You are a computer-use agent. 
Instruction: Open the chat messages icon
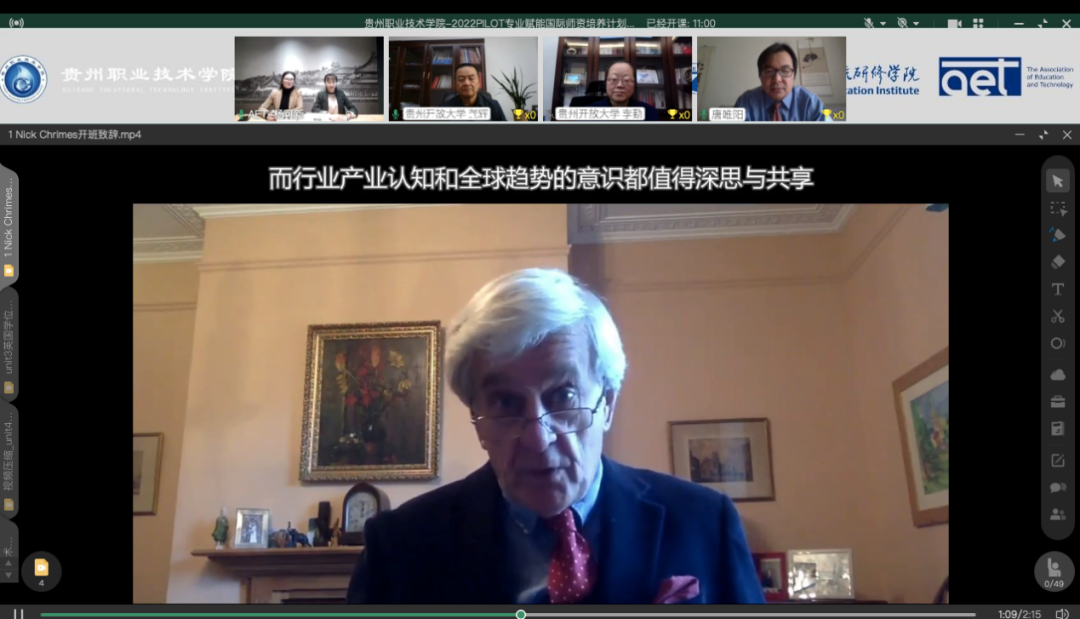pyautogui.click(x=1057, y=487)
